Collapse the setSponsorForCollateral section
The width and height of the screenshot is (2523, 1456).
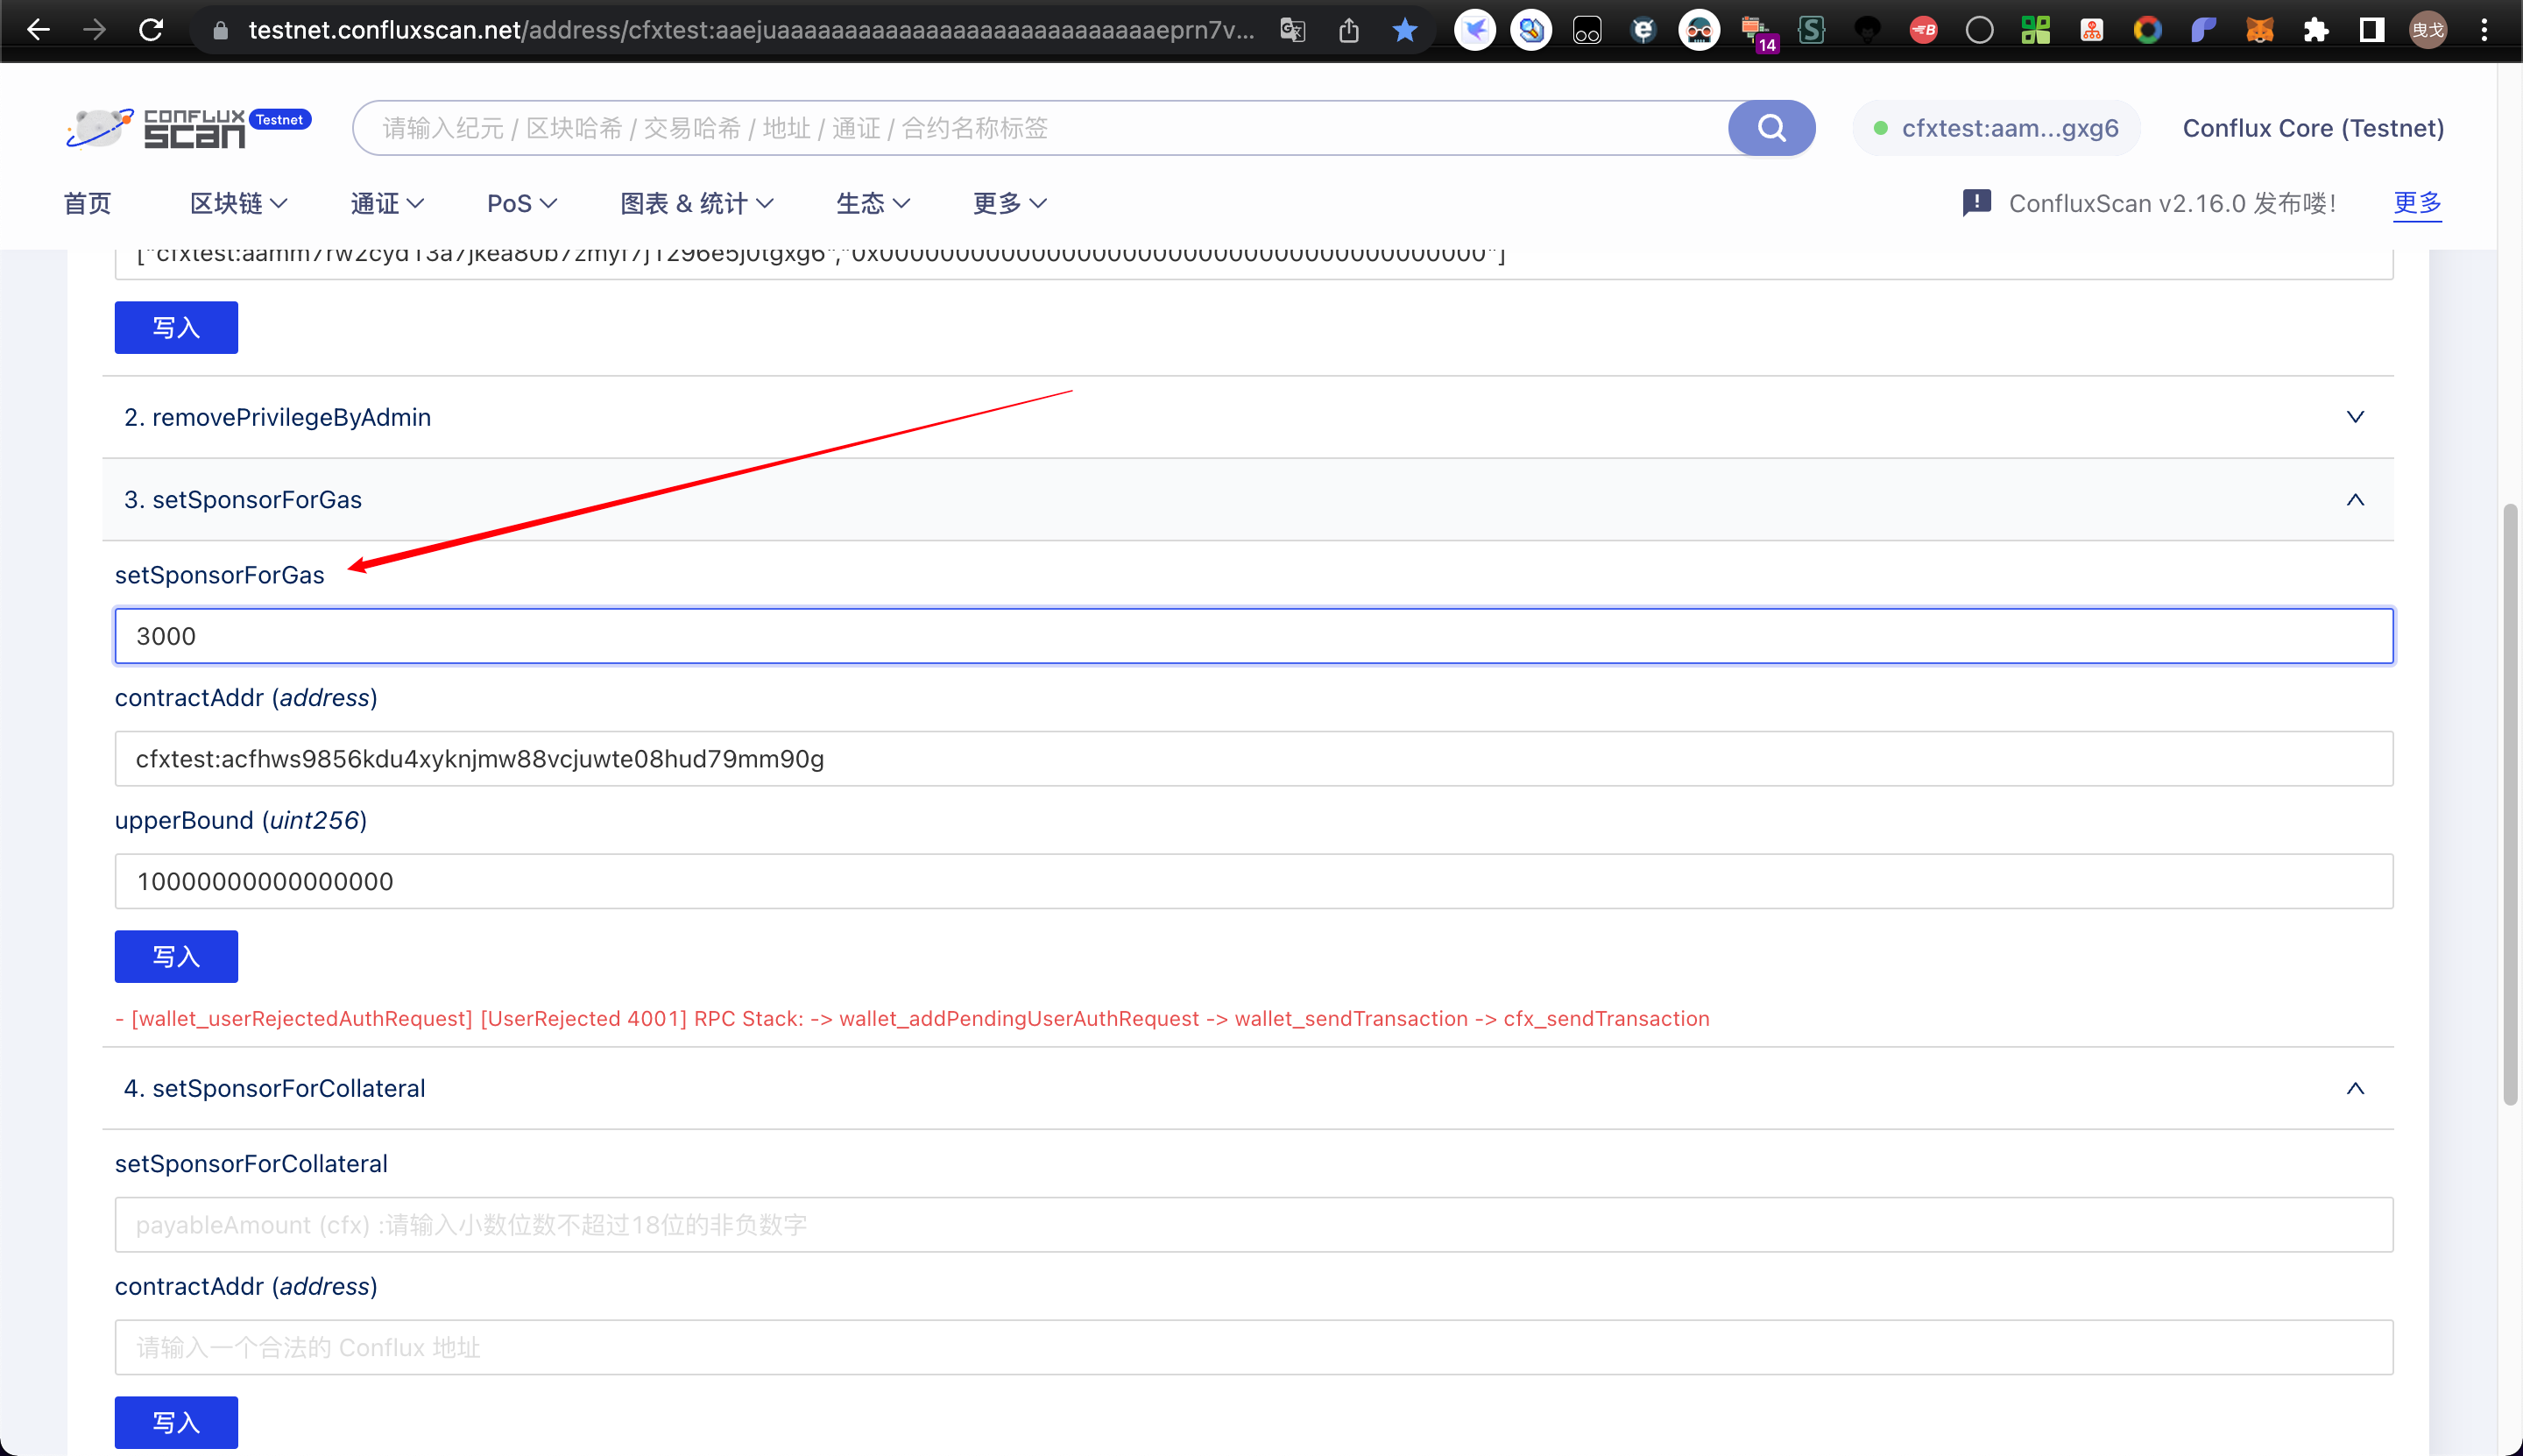2354,1088
